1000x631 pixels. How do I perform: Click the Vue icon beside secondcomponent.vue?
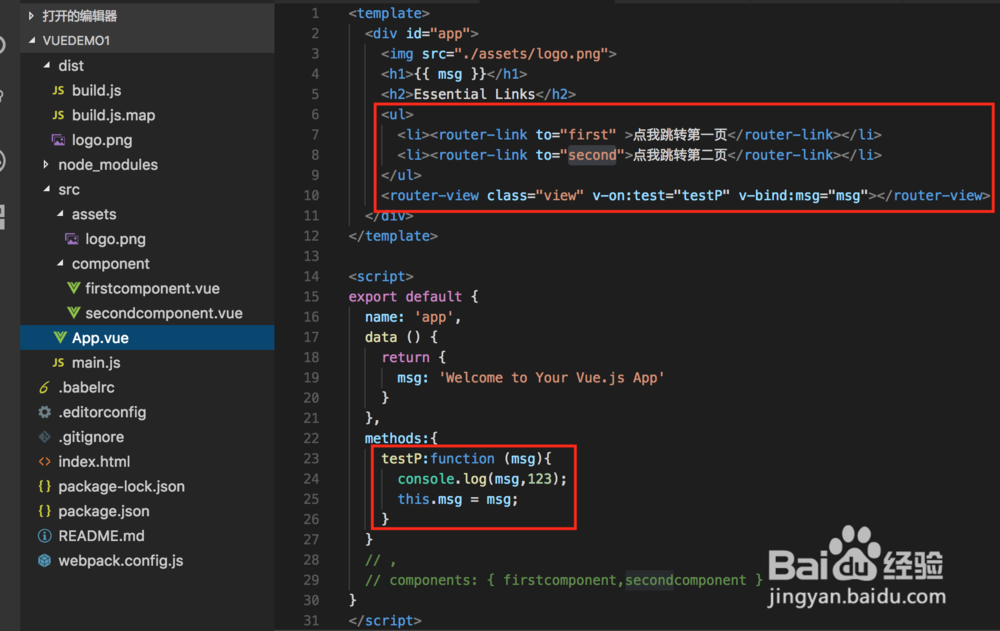point(73,313)
